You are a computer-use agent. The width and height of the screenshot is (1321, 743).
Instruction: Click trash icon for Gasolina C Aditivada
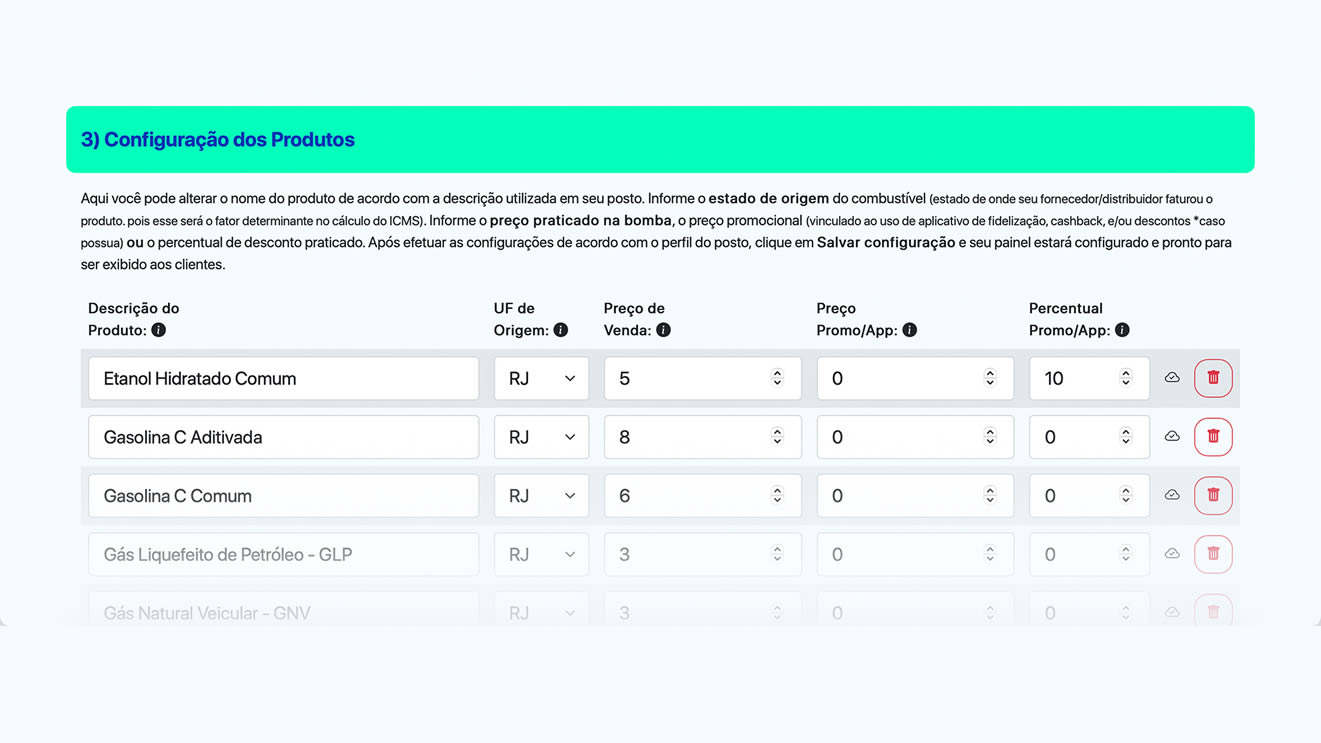point(1213,437)
